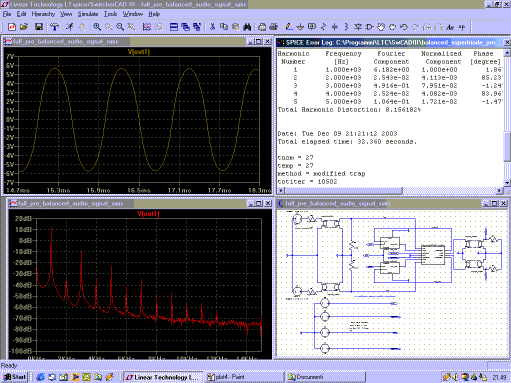Viewport: 511px width, 383px height.
Task: Open the Component gate icon
Action: point(369,27)
